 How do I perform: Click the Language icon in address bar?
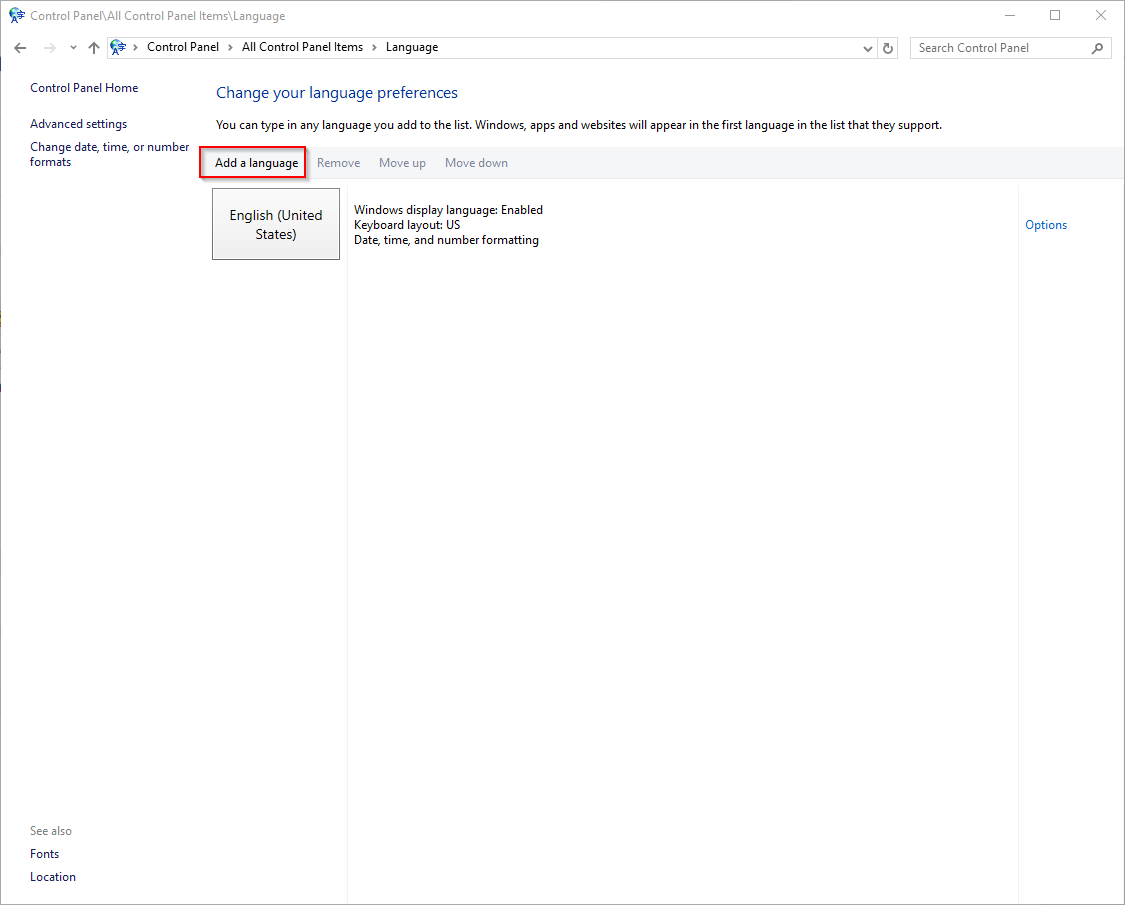[118, 47]
